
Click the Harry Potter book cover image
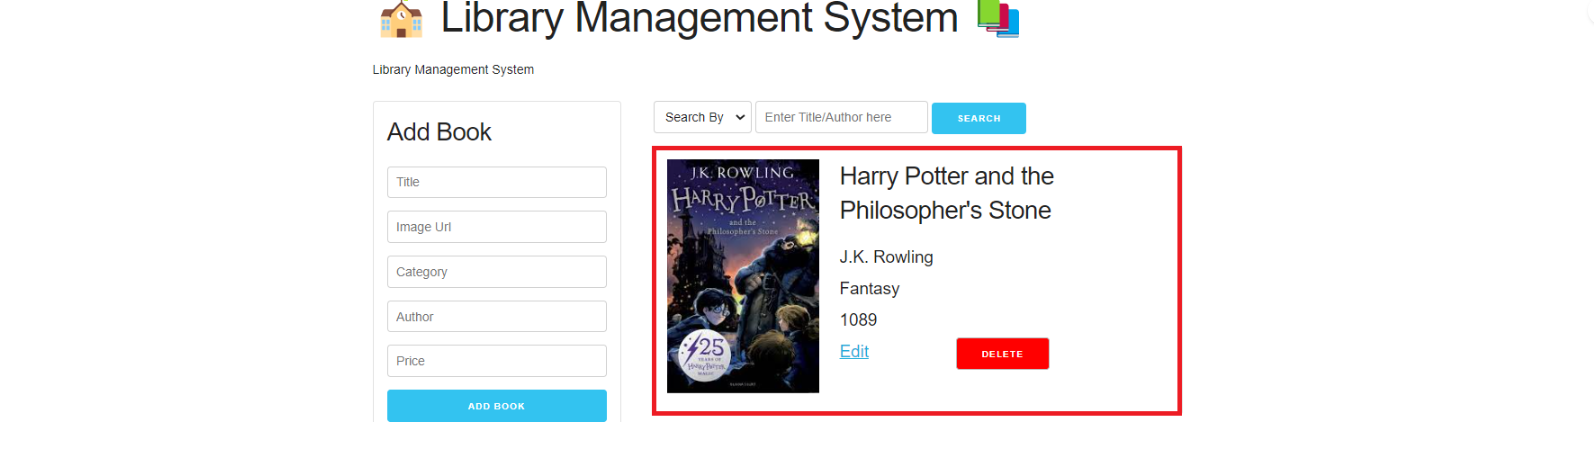coord(743,276)
